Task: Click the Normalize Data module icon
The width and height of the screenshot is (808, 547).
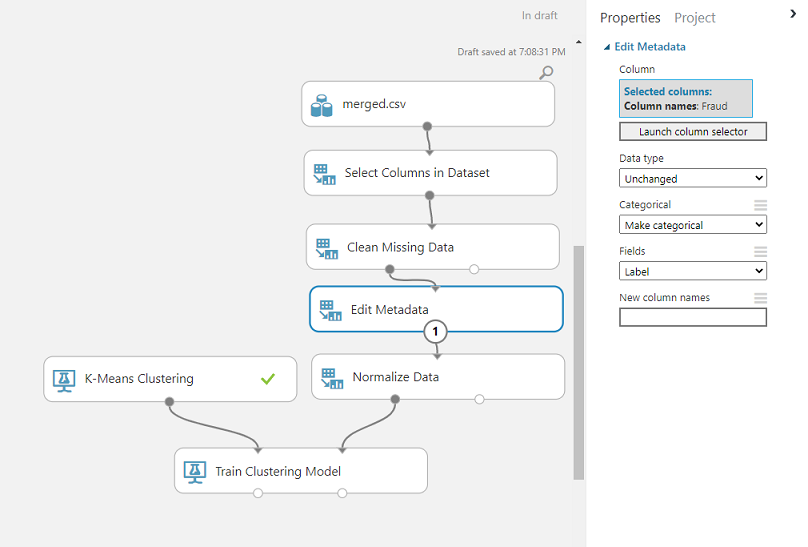Action: coord(332,378)
